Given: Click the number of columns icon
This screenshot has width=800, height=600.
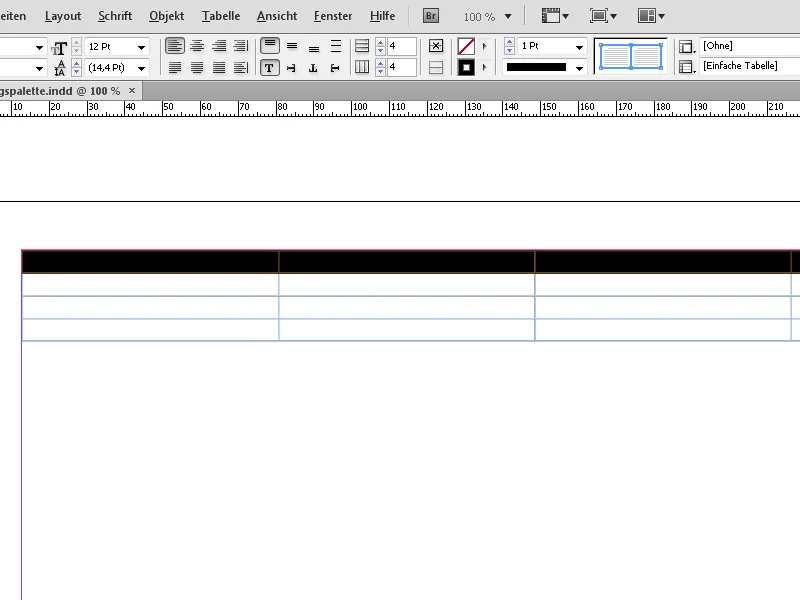Looking at the screenshot, I should coord(362,67).
